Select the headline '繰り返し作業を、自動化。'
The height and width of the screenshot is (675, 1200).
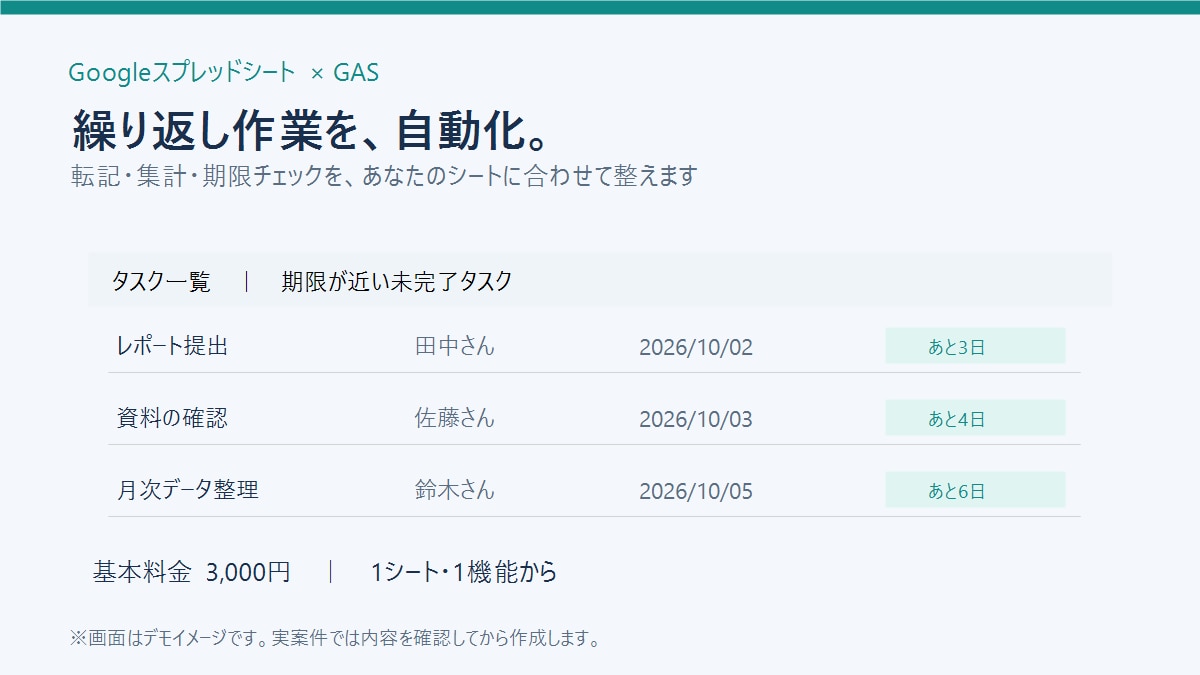coord(311,130)
